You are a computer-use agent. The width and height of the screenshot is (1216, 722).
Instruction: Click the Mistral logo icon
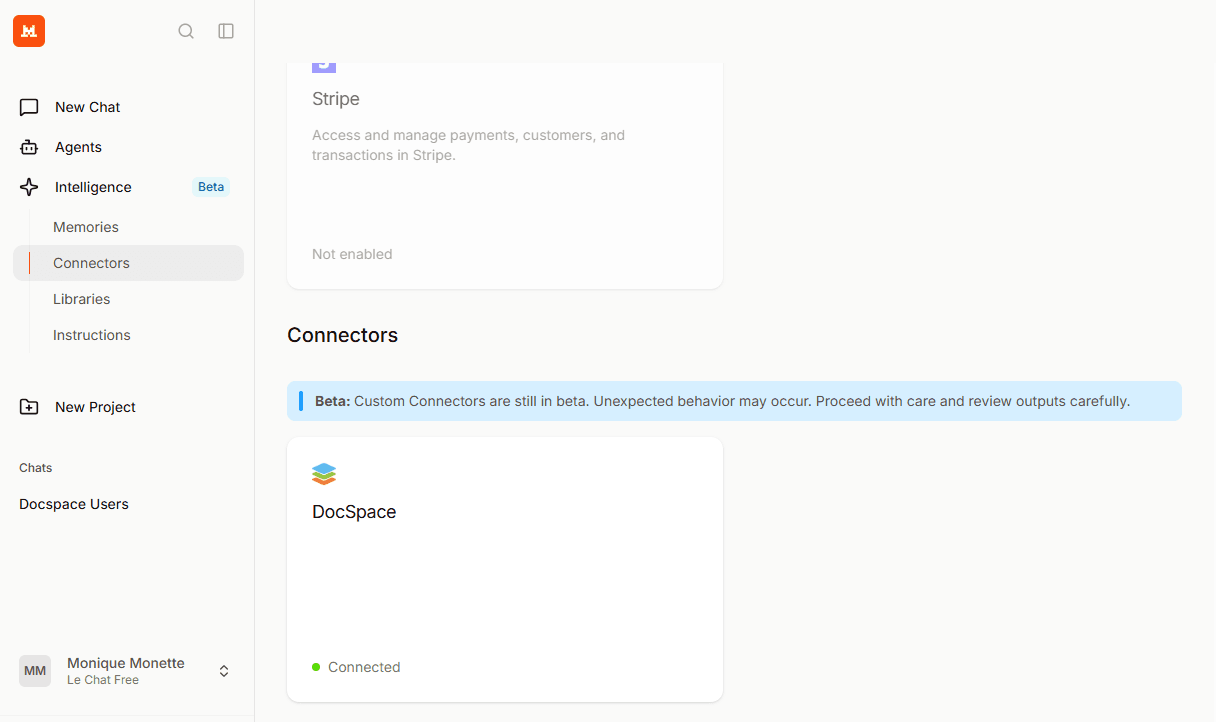29,31
